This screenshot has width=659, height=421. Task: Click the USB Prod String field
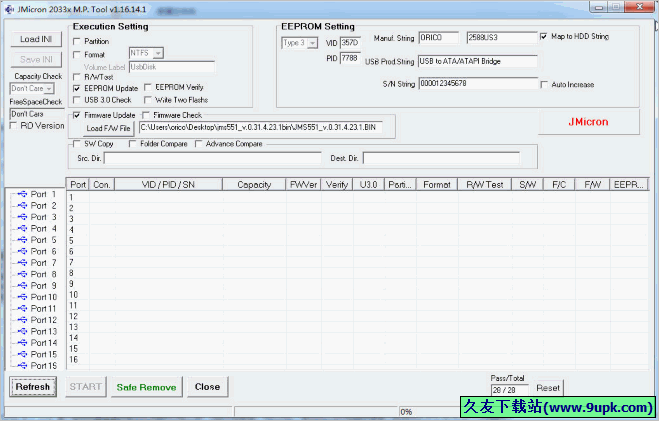pyautogui.click(x=478, y=61)
